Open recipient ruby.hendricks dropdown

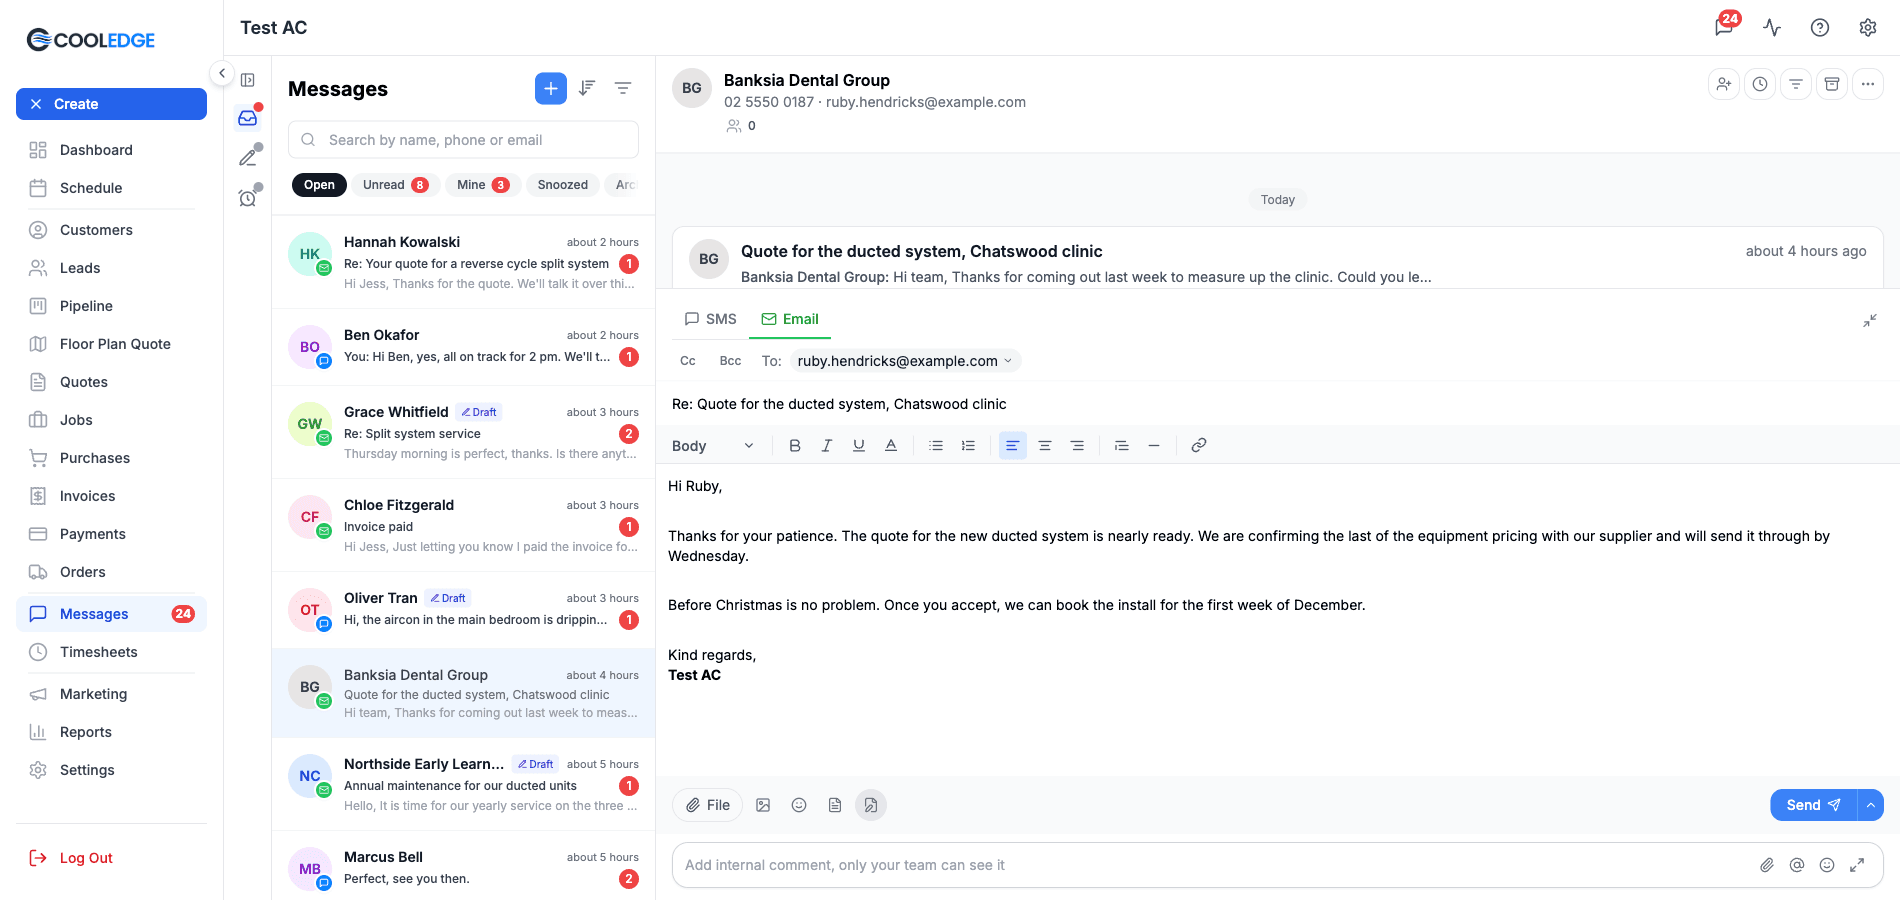[x=905, y=361]
